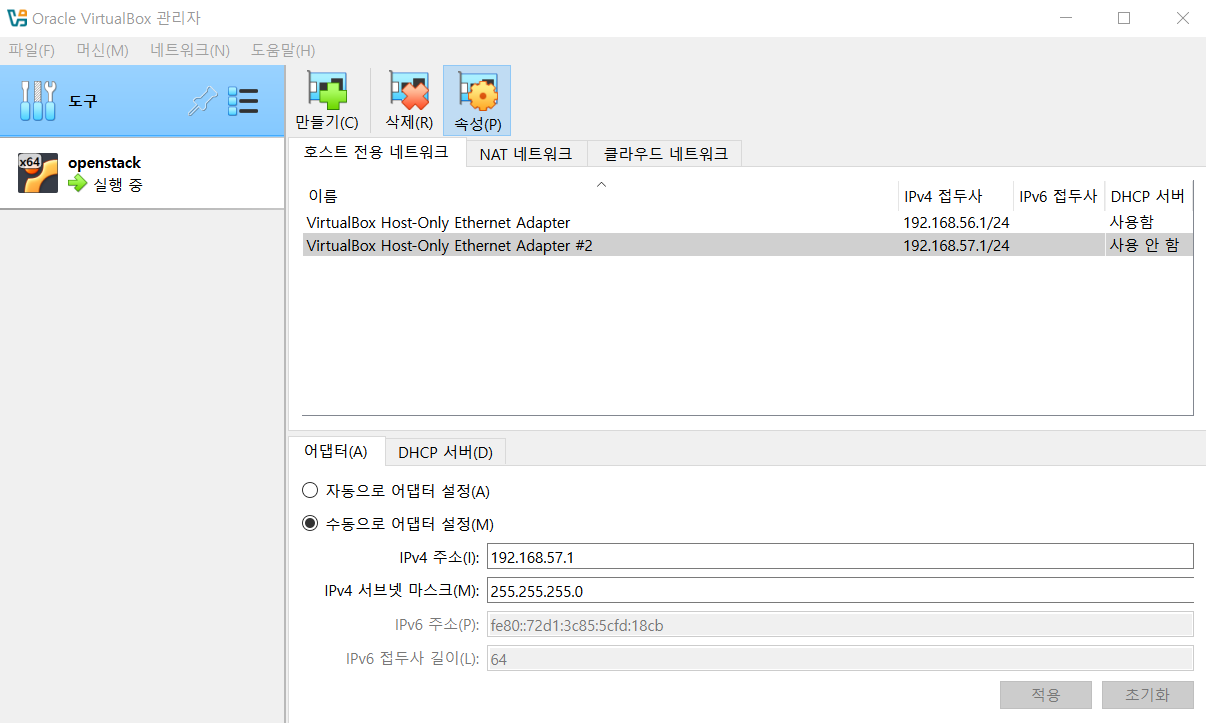Screen dimensions: 1206x723
Task: Sort by the DHCP Server (DHCP 서버) column header
Action: (x=1148, y=196)
